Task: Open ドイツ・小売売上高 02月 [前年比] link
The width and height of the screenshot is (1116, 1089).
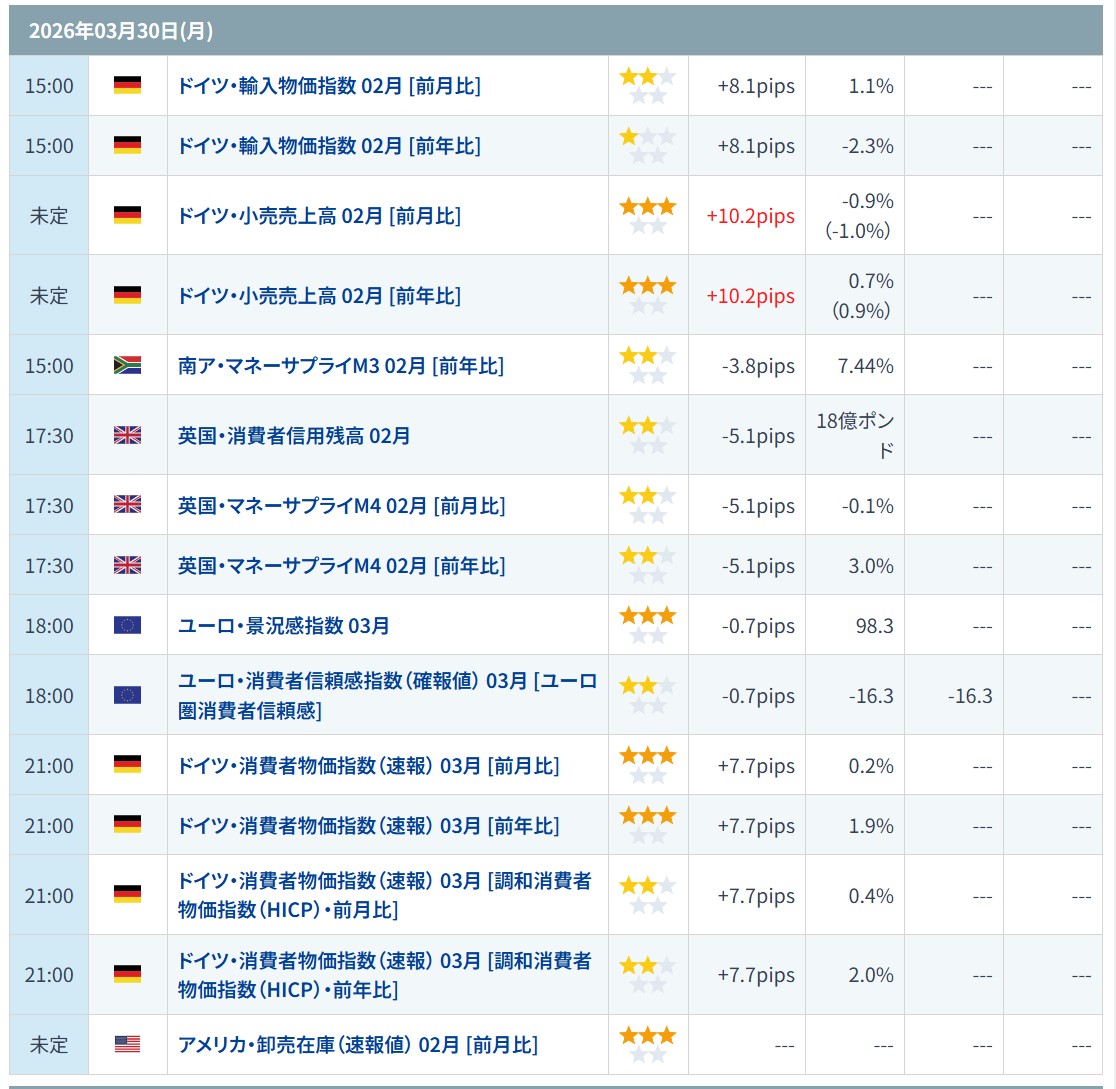Action: coord(319,296)
